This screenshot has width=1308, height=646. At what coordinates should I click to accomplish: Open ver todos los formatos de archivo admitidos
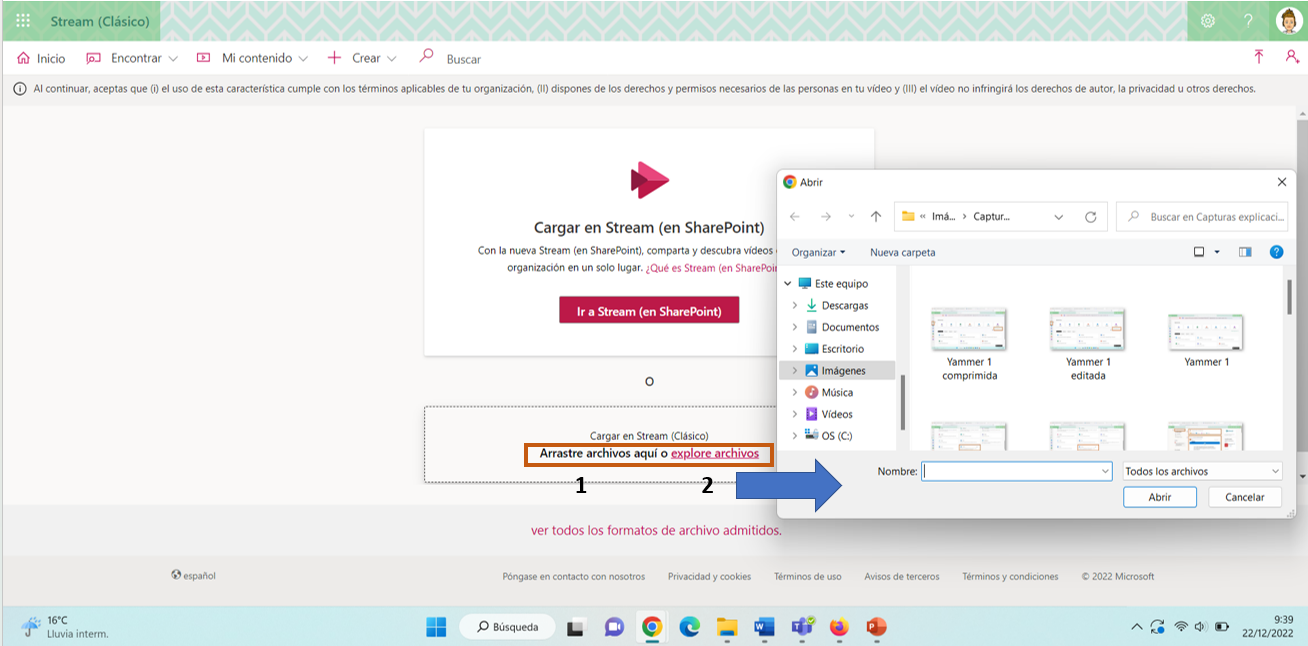click(656, 530)
